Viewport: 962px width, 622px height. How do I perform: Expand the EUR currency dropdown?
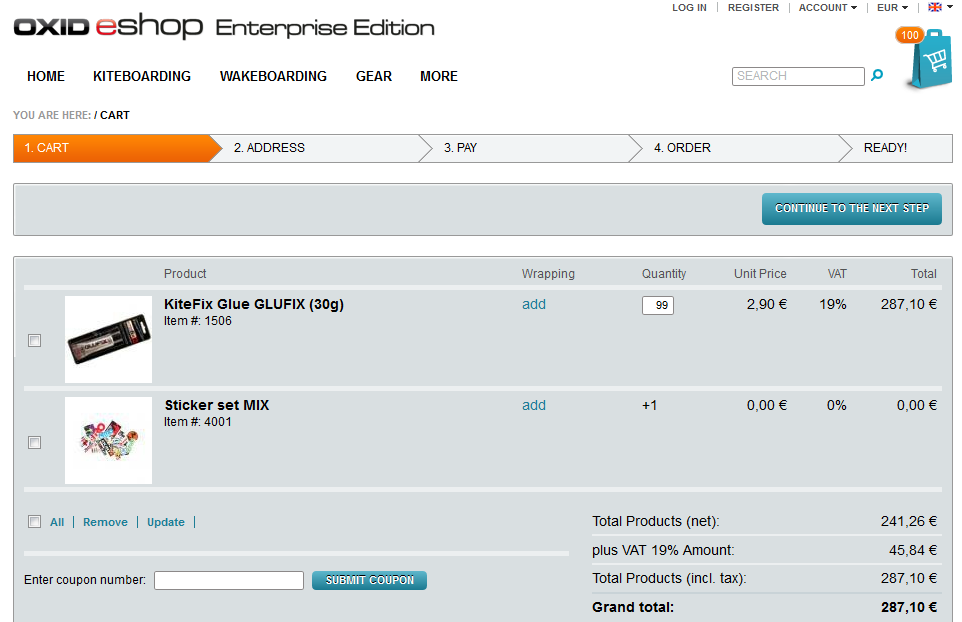(892, 8)
